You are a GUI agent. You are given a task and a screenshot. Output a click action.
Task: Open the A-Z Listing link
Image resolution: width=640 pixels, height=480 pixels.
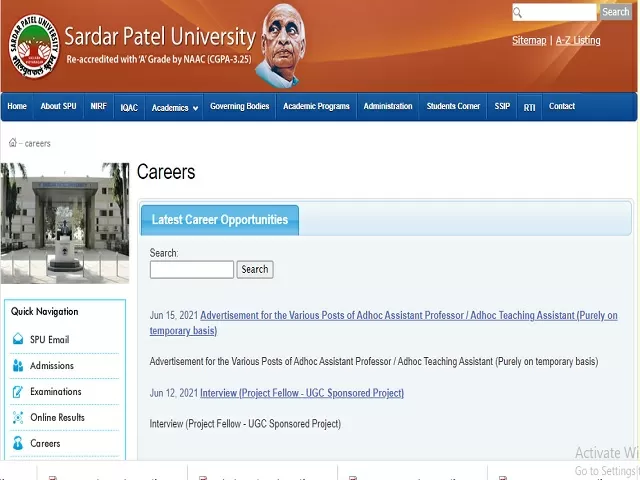tap(578, 40)
